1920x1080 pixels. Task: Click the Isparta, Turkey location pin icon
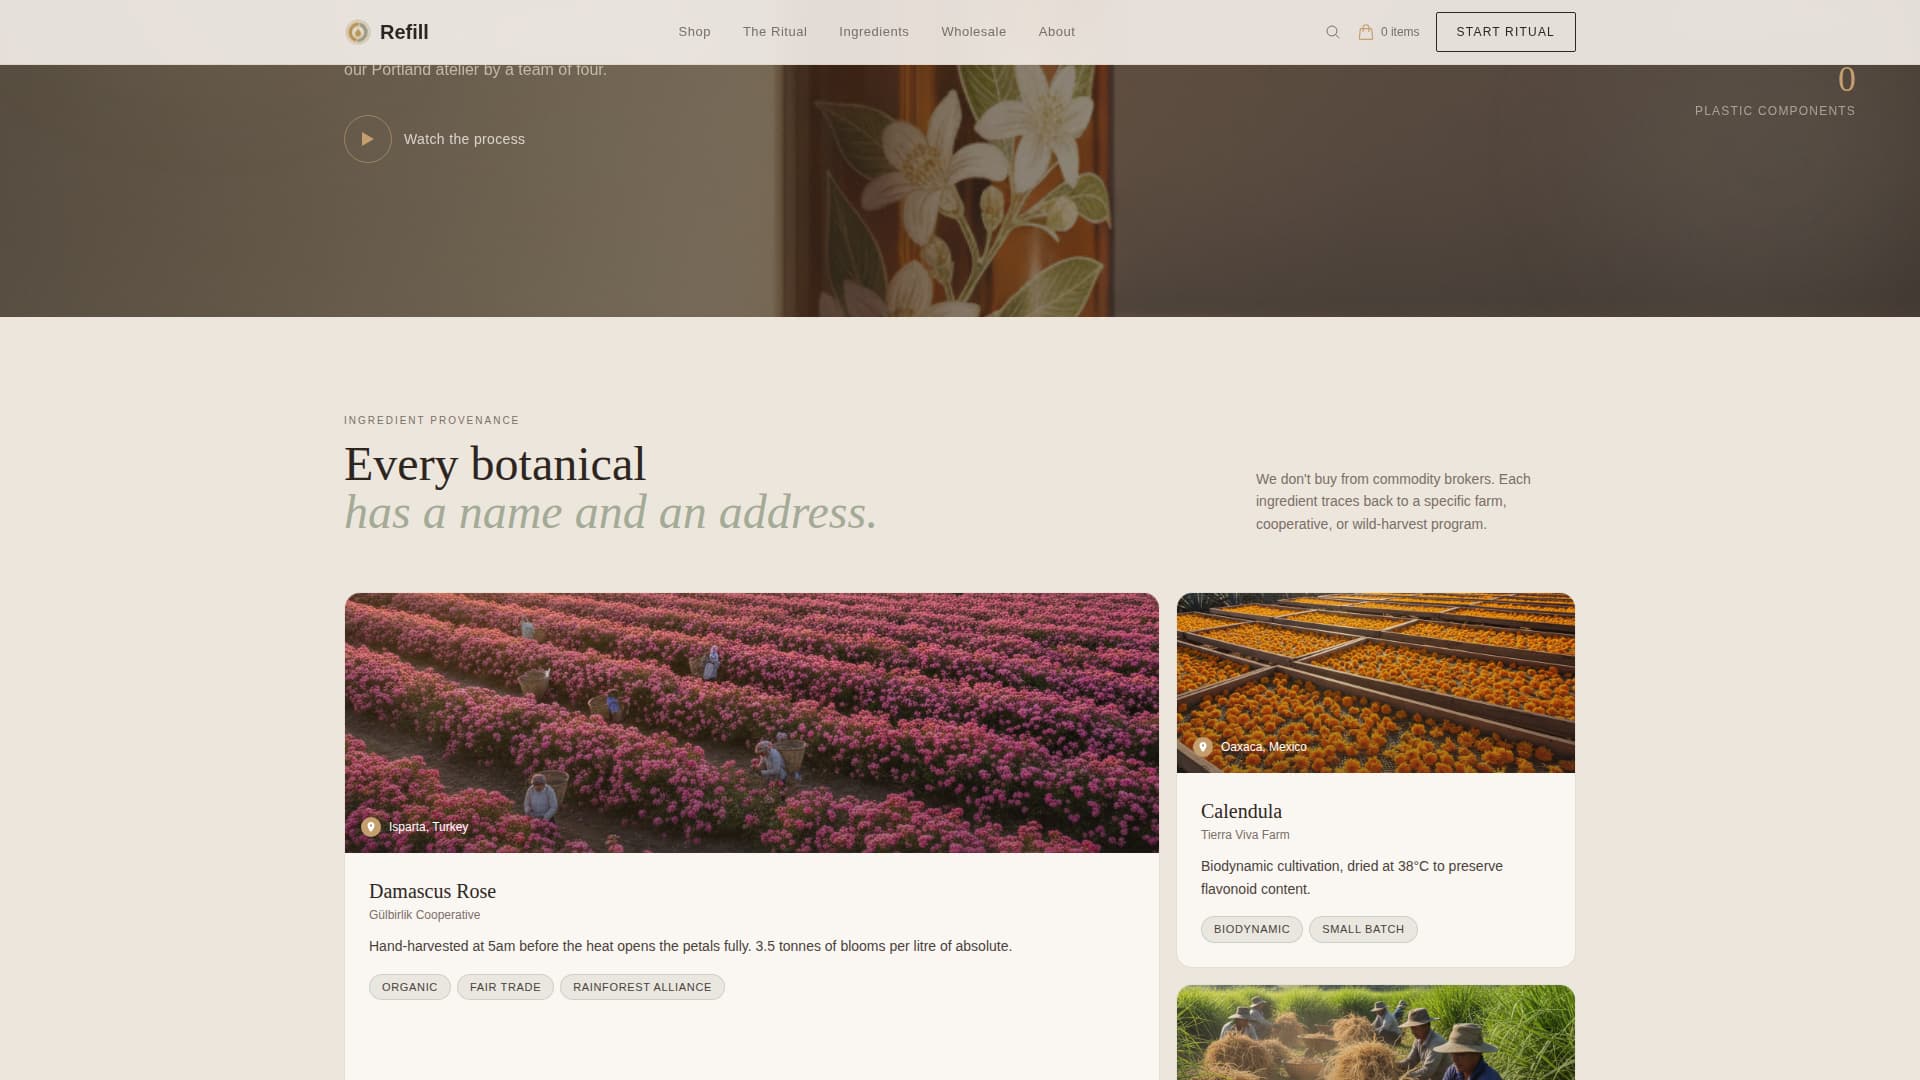(x=371, y=826)
